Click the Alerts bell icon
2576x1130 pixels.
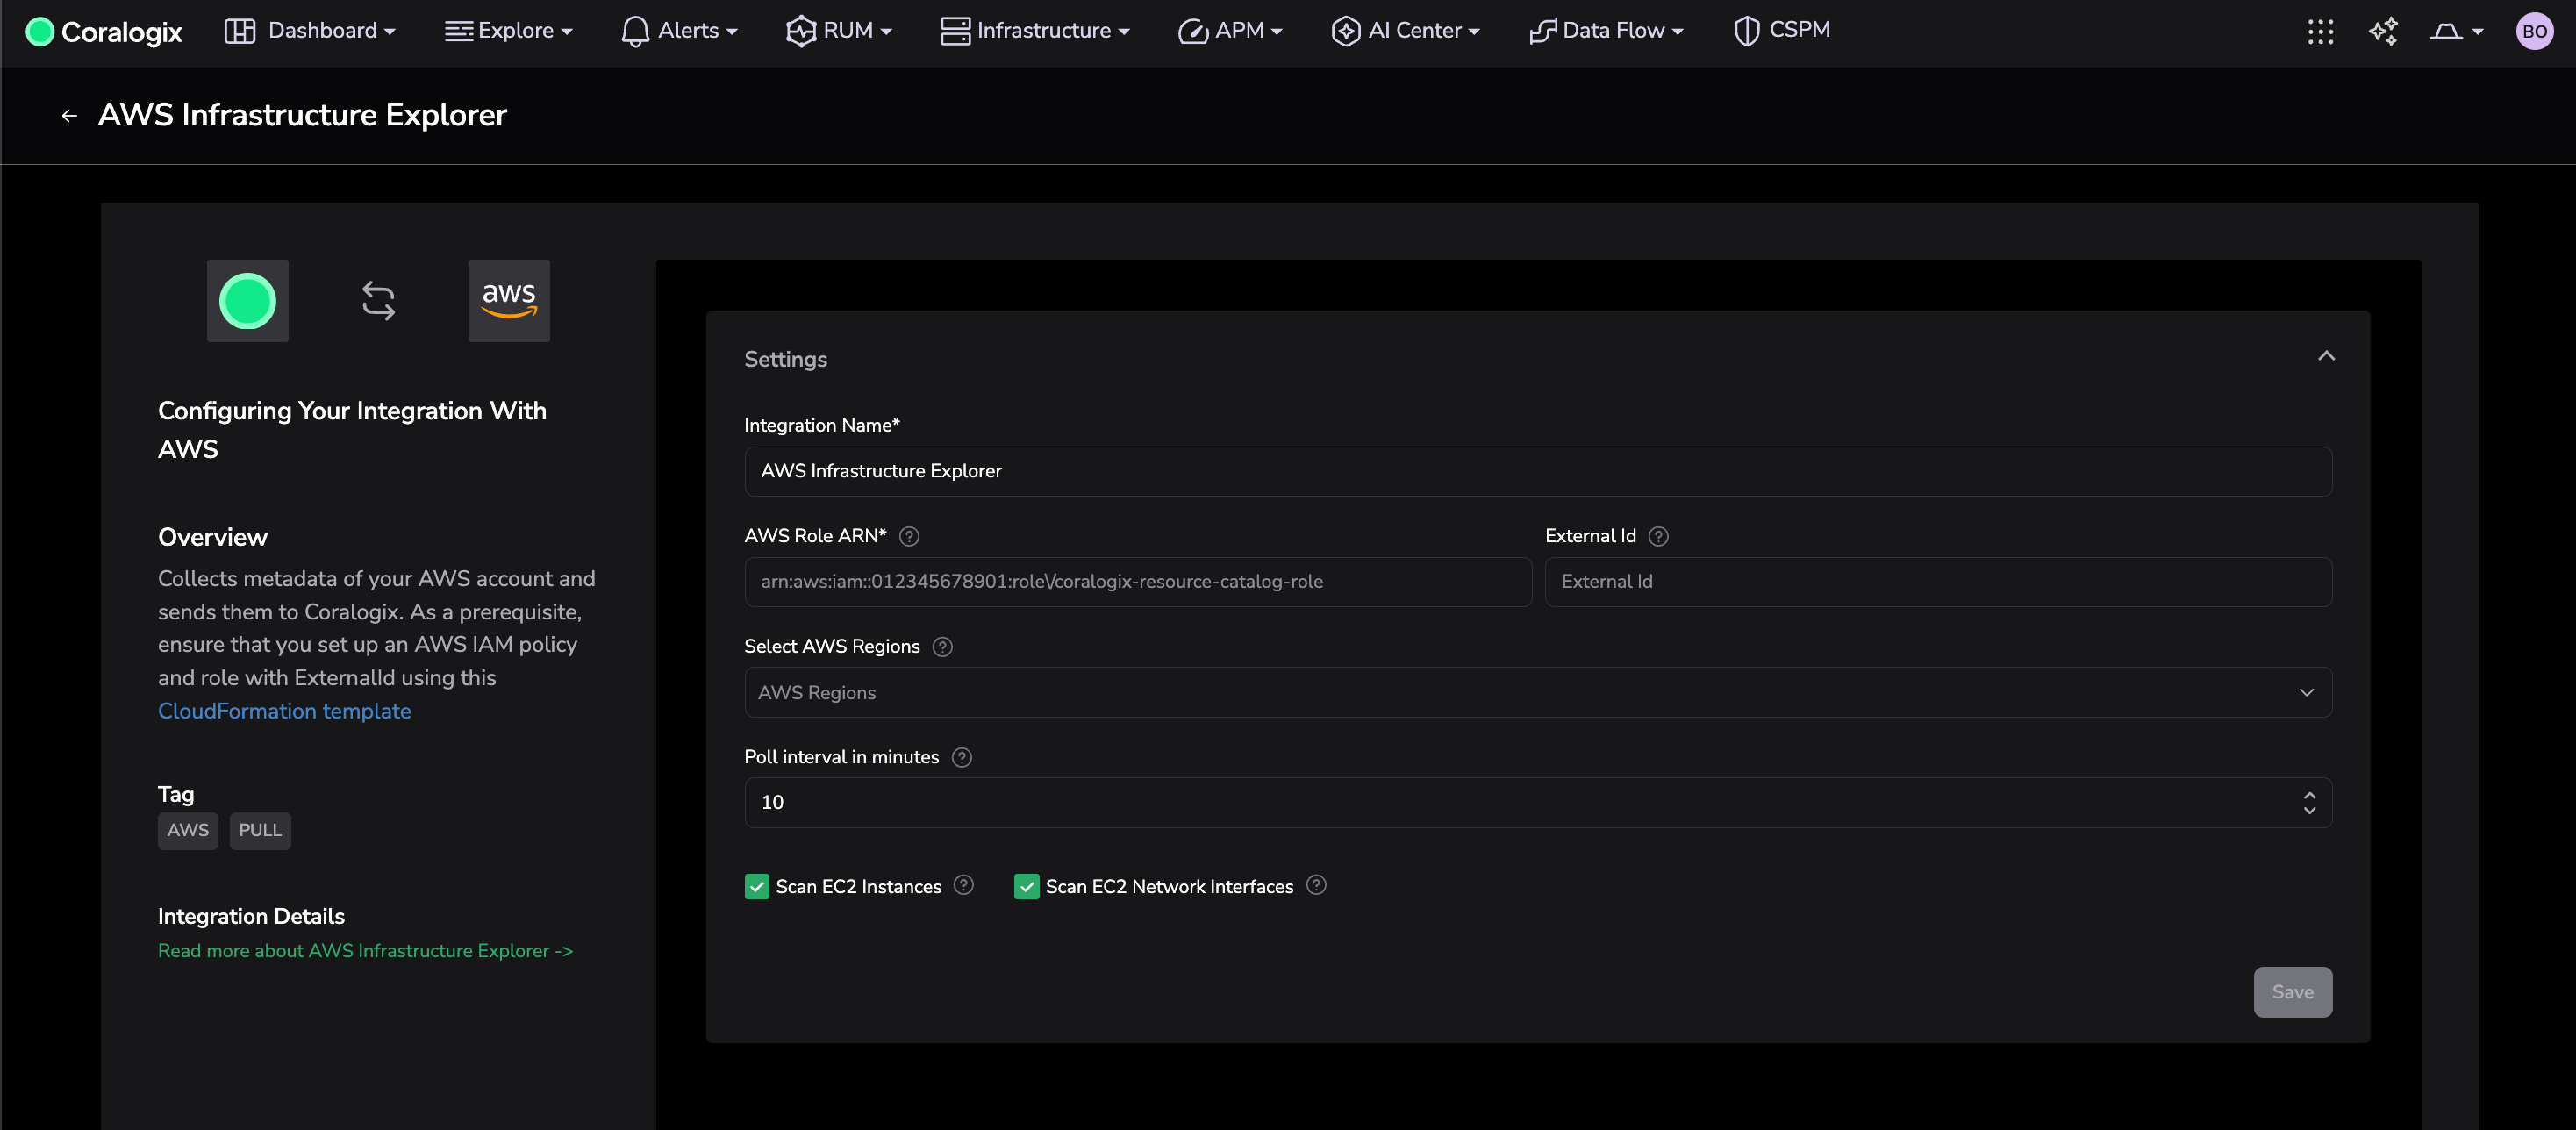tap(635, 32)
